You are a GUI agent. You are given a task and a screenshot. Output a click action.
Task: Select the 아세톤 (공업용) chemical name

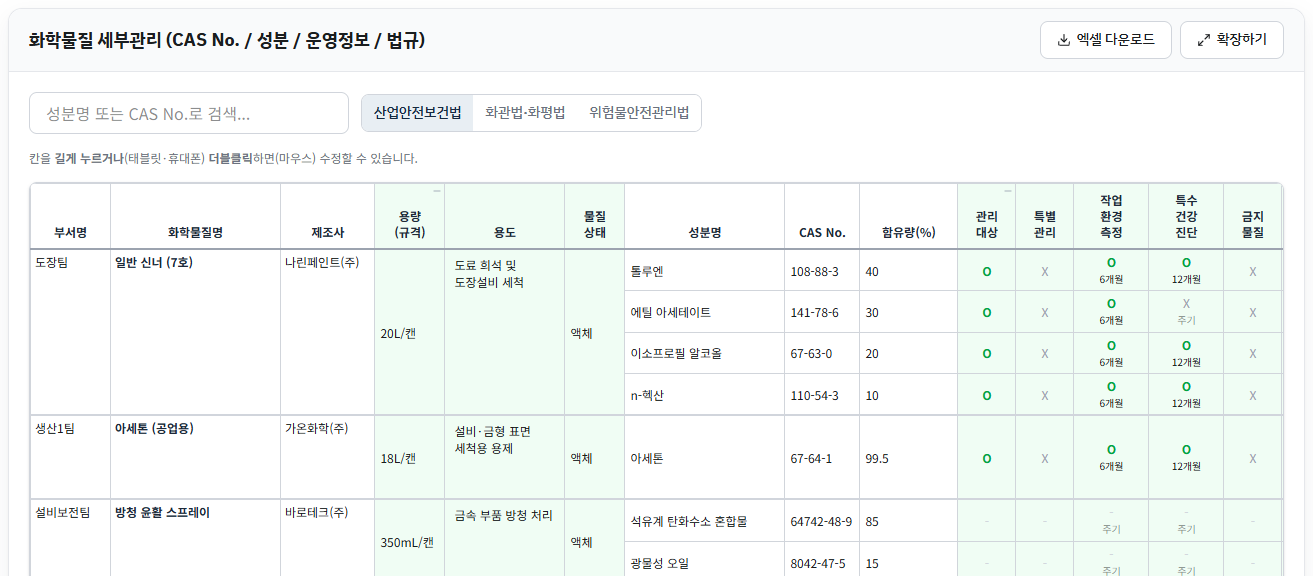click(x=195, y=457)
